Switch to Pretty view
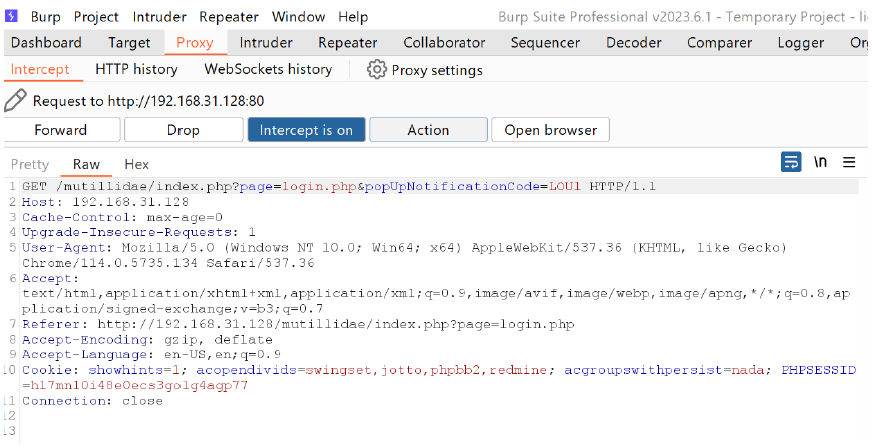Viewport: 872px width, 448px height. point(30,165)
